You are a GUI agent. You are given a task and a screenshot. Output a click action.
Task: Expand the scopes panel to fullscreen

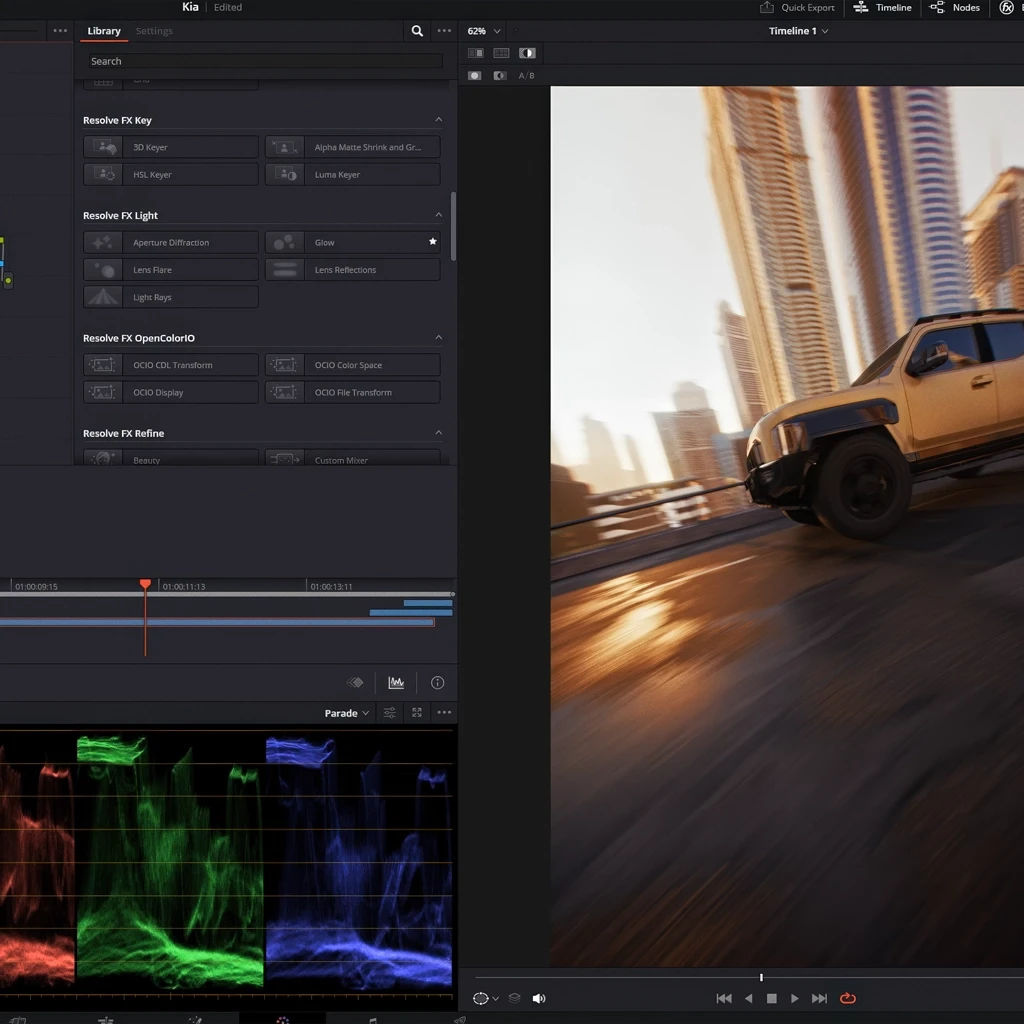pos(417,713)
